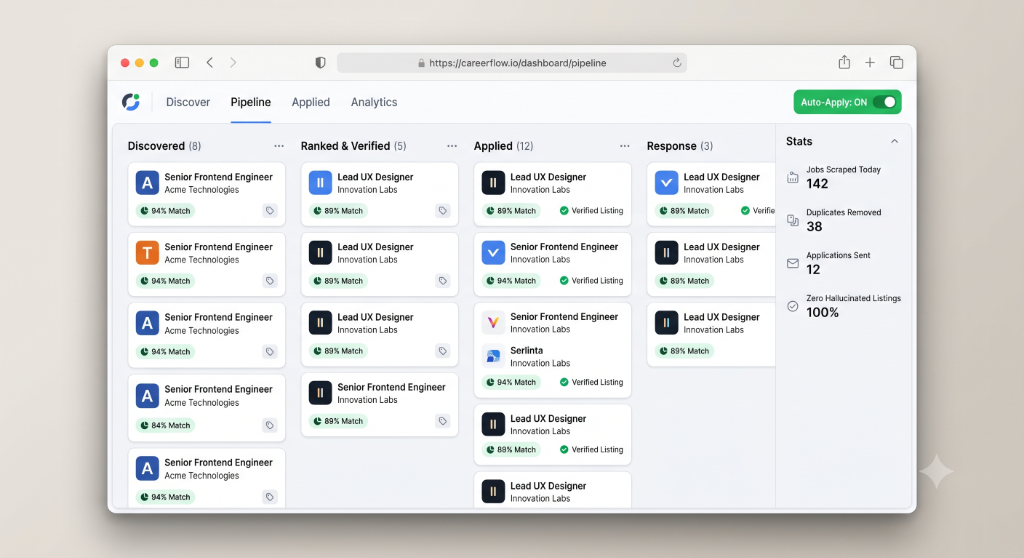Collapse the Stats panel chevron
The image size is (1024, 558).
click(895, 141)
